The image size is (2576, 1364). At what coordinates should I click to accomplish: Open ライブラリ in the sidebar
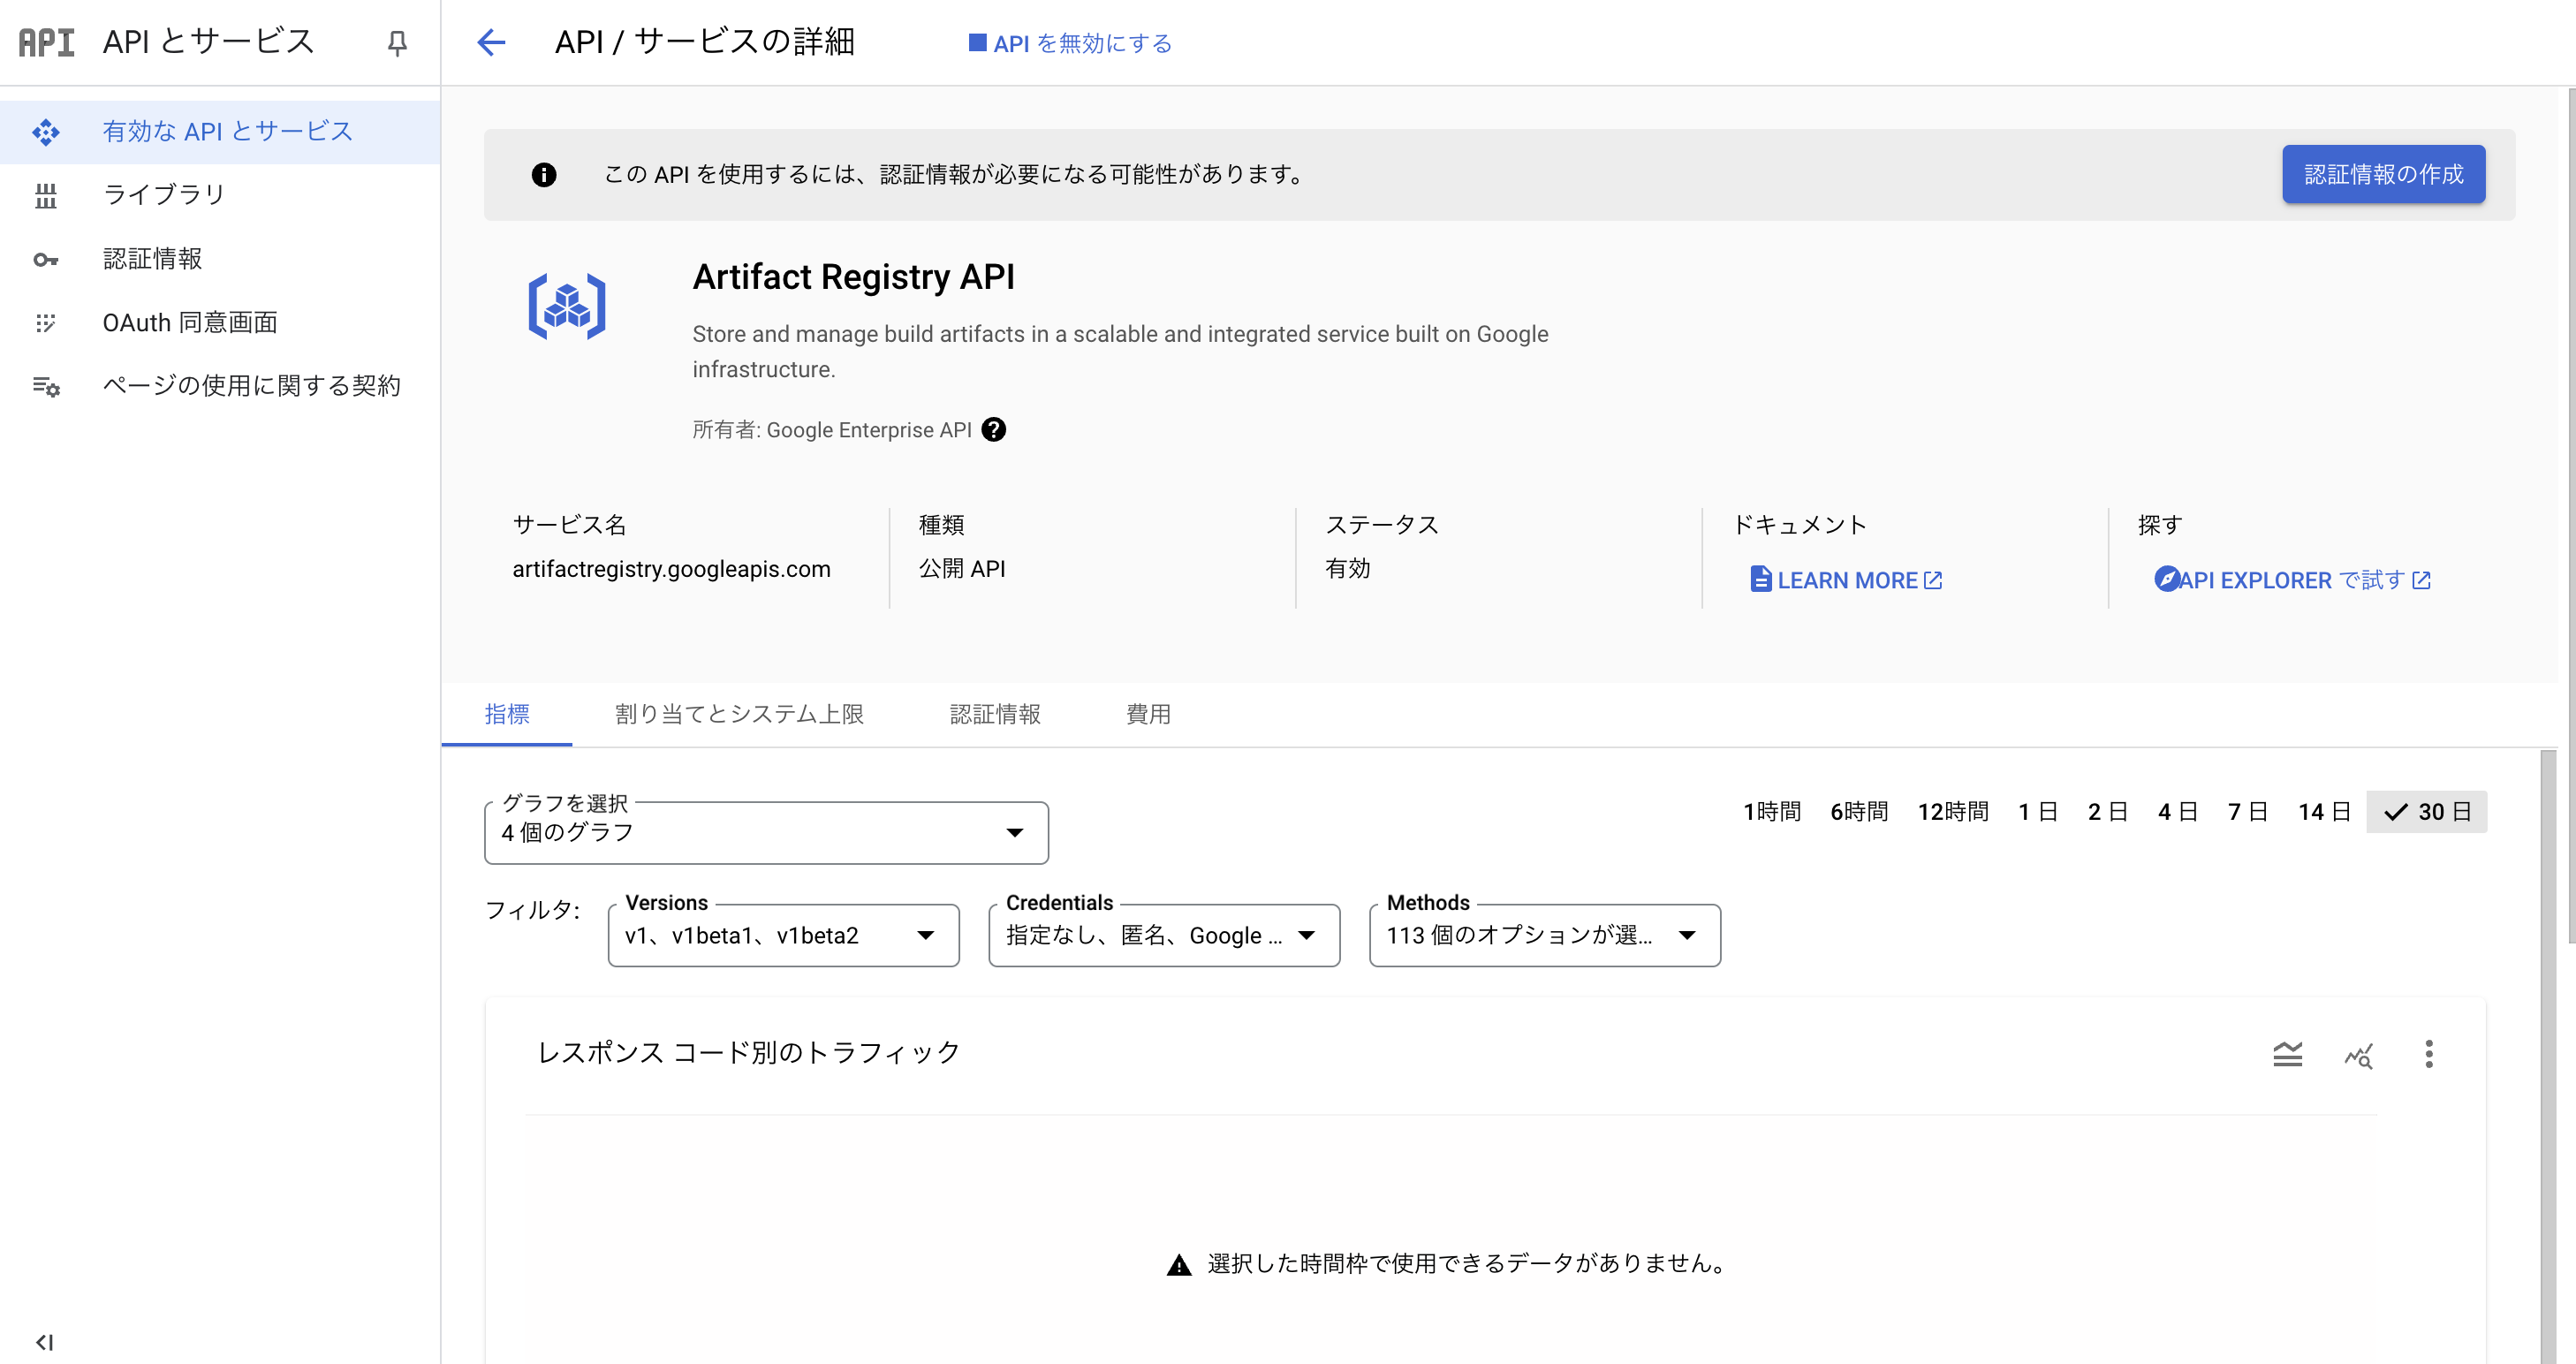click(164, 195)
